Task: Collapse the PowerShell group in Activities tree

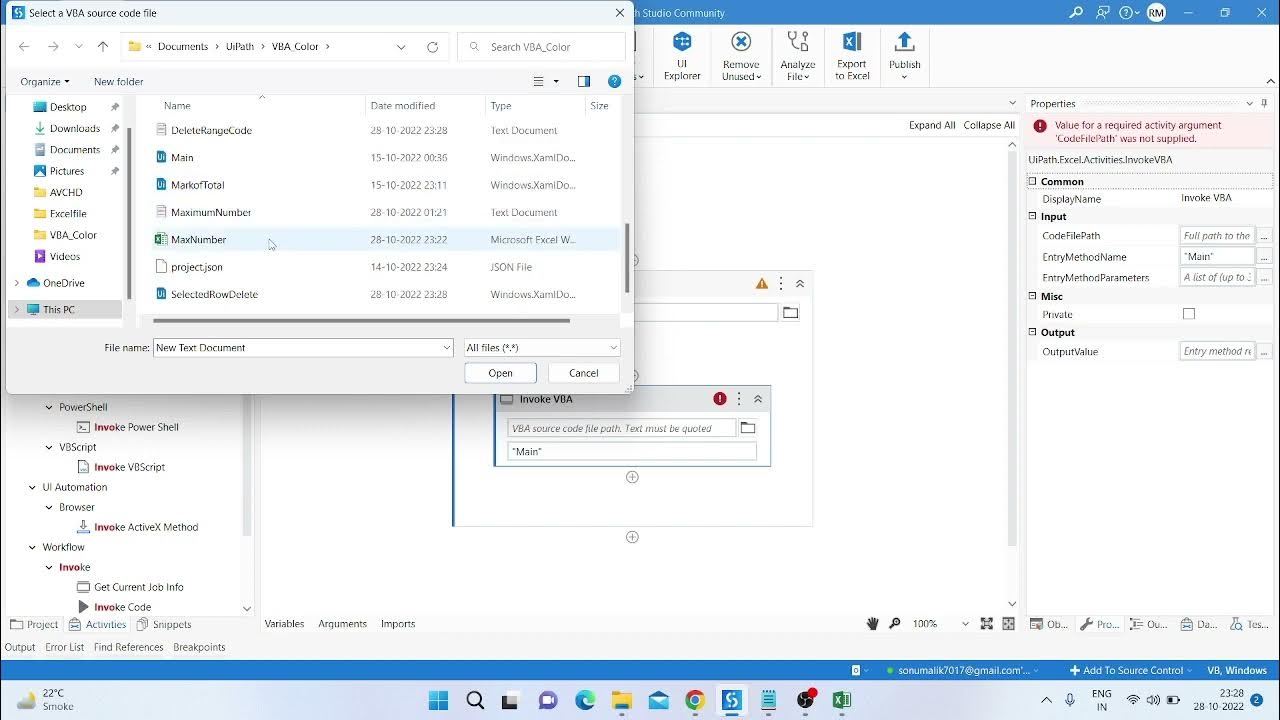Action: (x=49, y=407)
